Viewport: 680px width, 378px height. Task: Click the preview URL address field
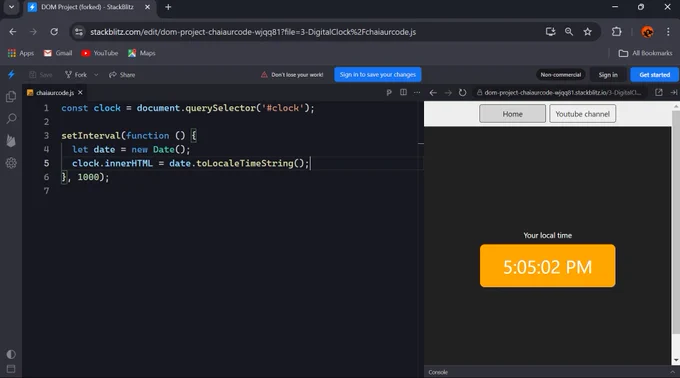(x=559, y=92)
